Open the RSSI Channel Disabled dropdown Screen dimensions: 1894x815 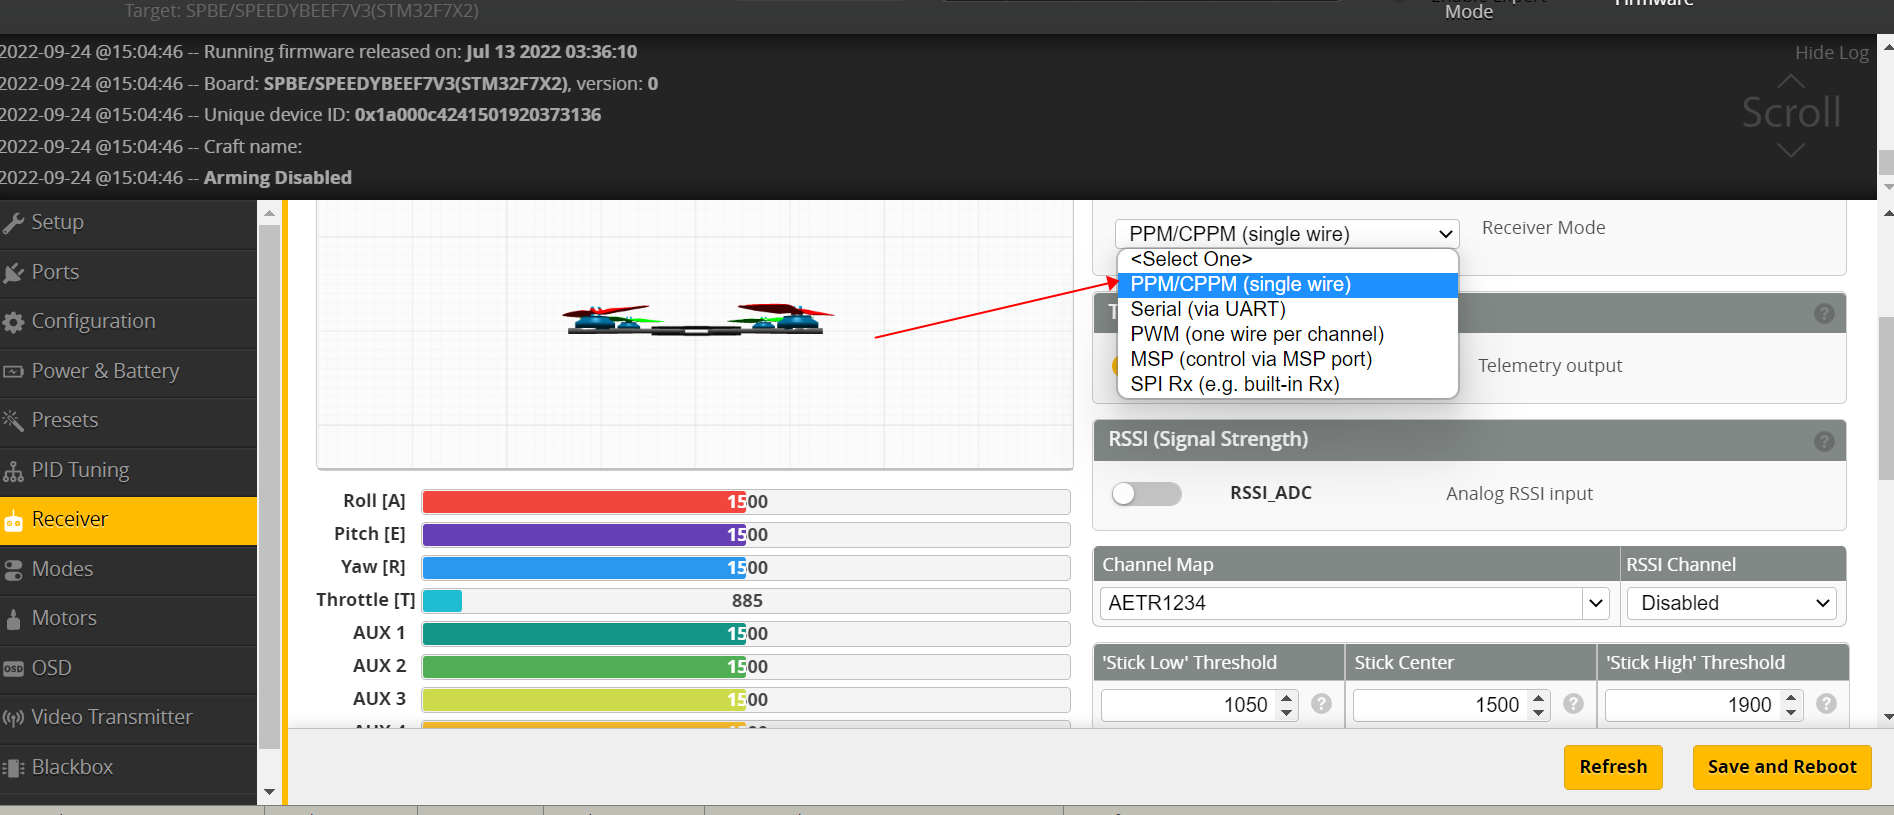click(1732, 603)
